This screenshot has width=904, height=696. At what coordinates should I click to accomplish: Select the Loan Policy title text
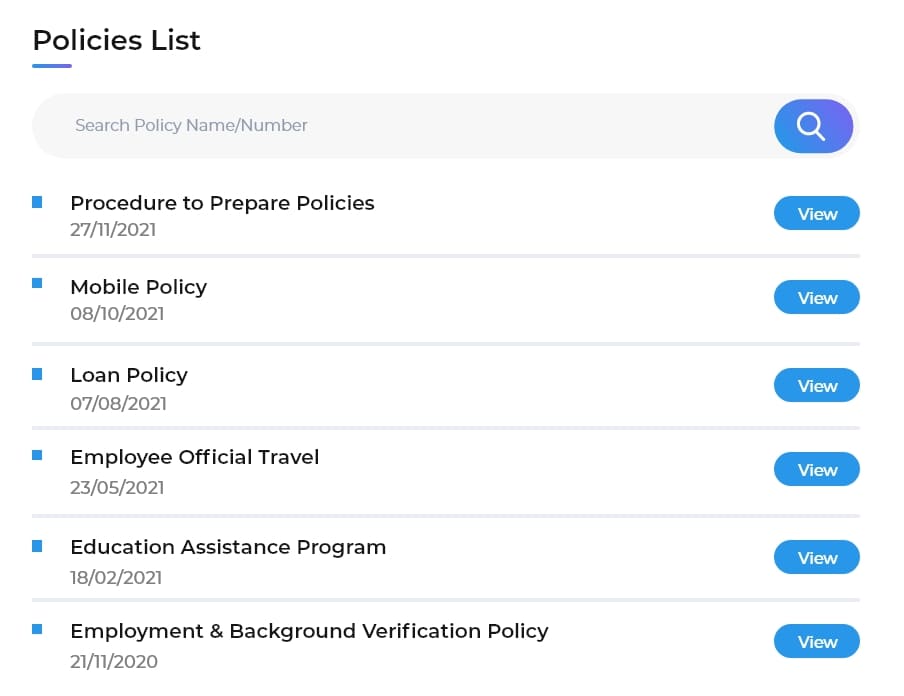tap(129, 375)
